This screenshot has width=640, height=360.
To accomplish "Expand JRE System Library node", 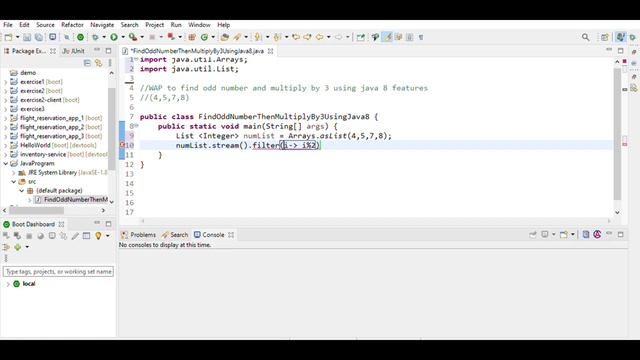I will (13, 173).
